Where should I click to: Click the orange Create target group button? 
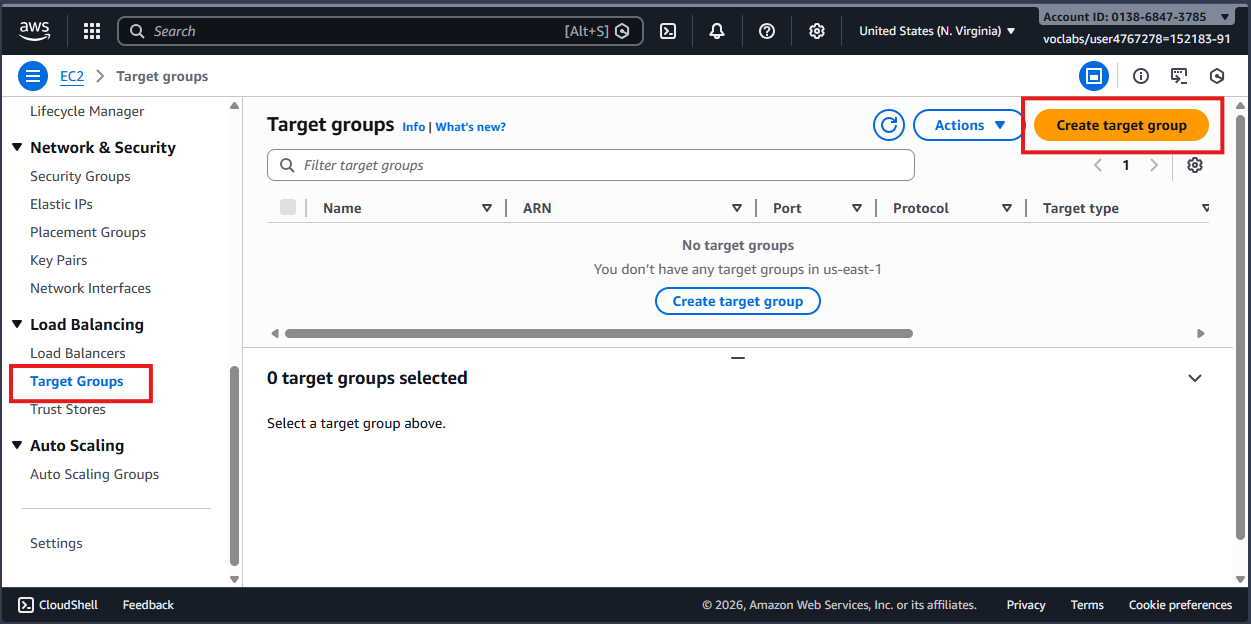click(x=1121, y=125)
